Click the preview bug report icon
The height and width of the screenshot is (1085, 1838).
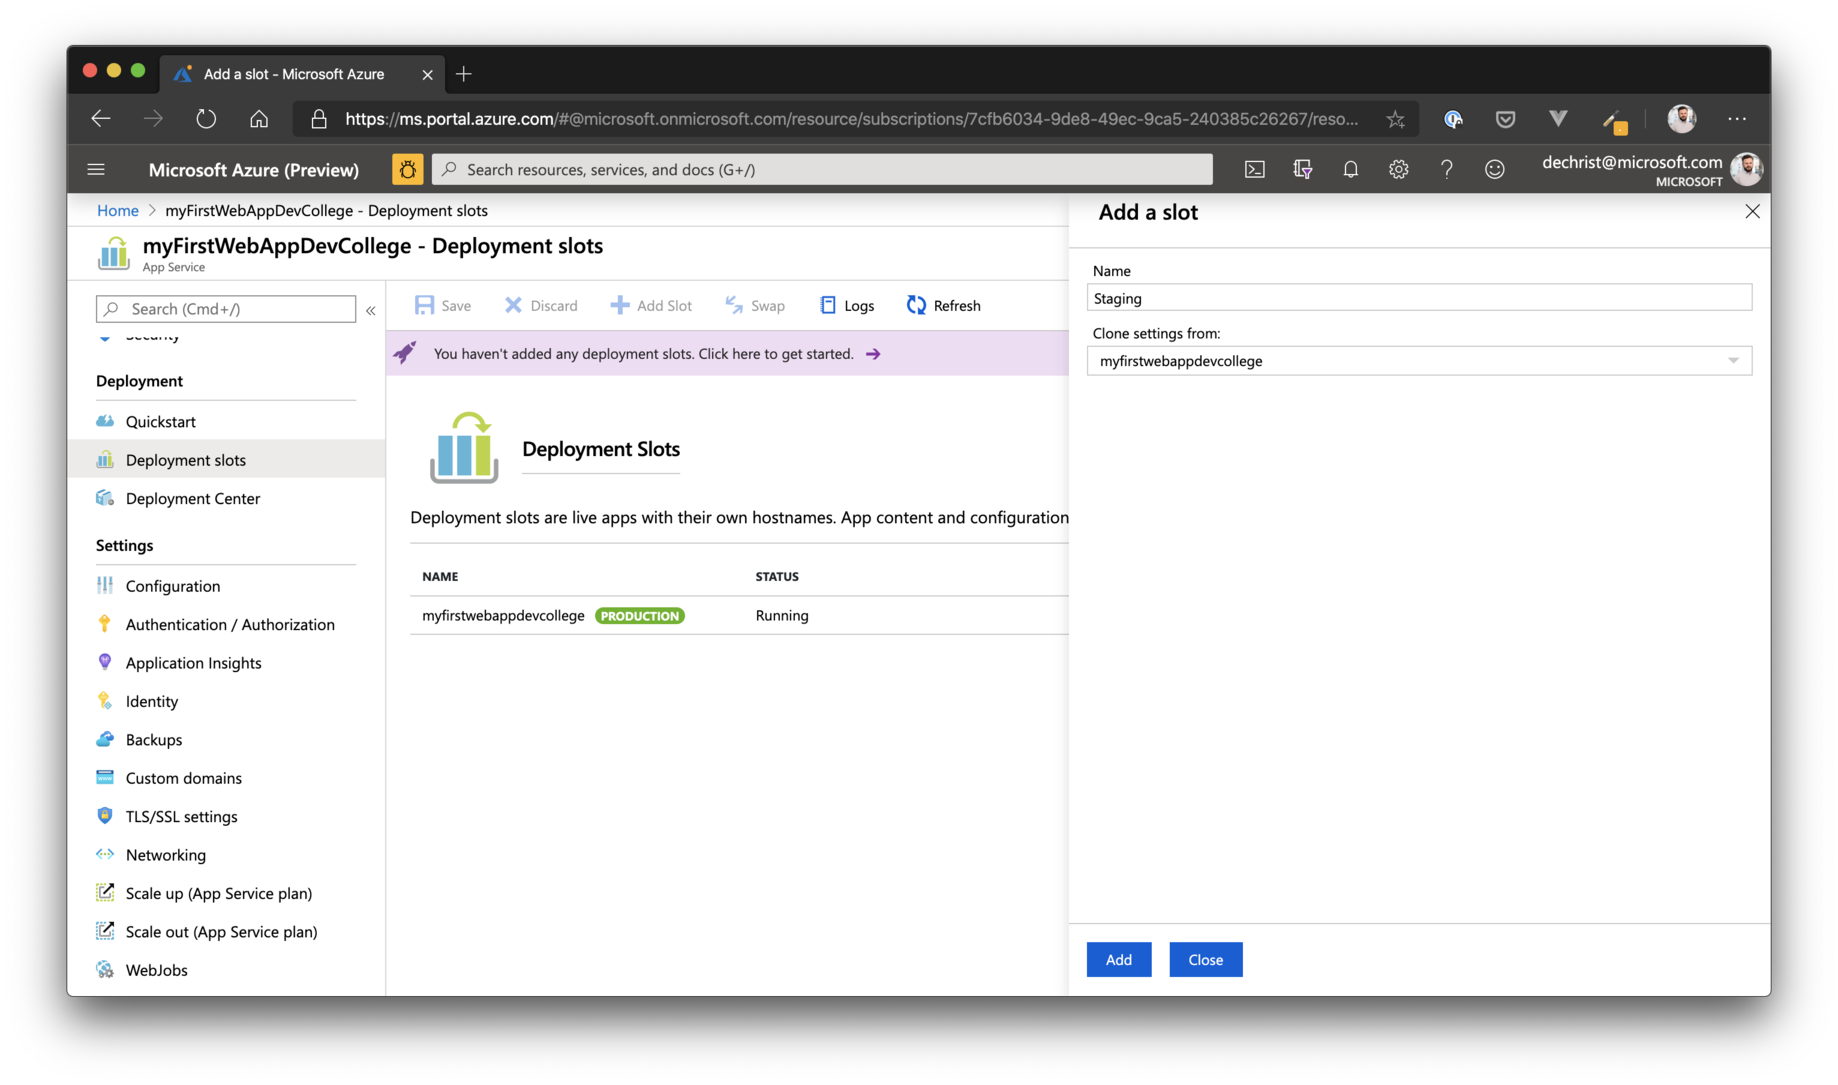(407, 170)
